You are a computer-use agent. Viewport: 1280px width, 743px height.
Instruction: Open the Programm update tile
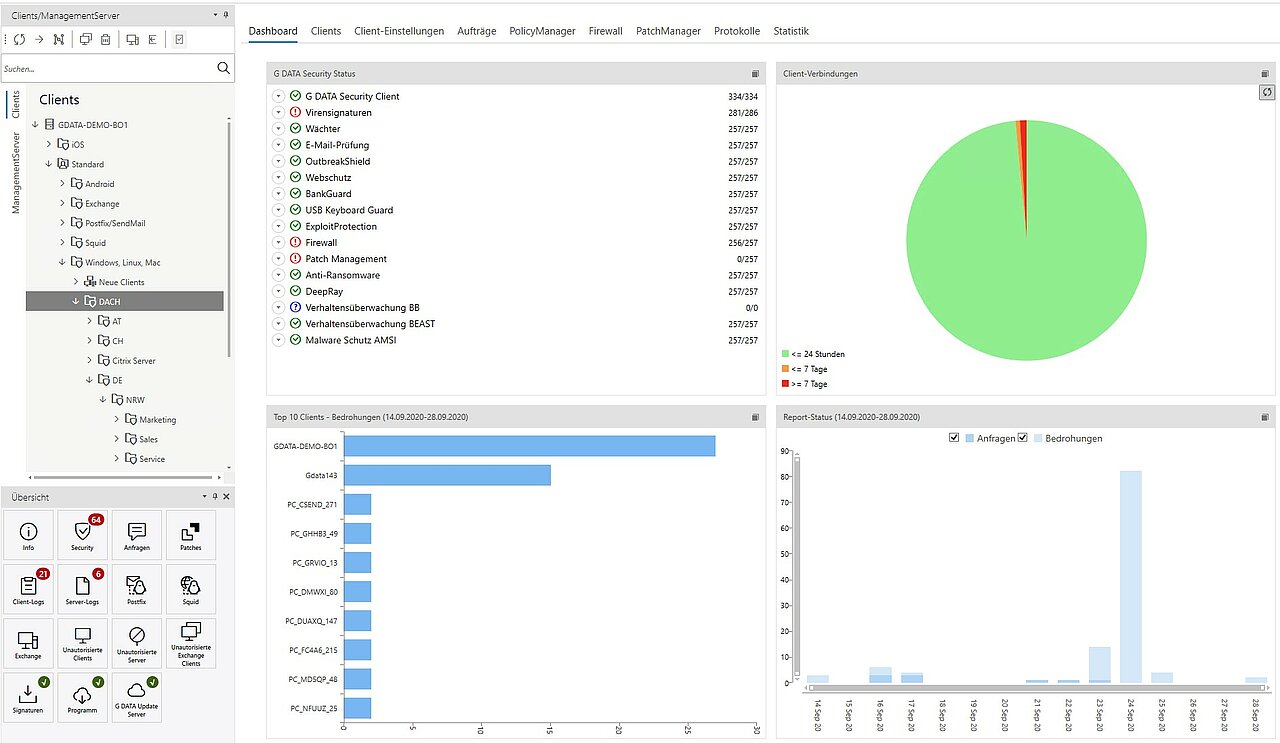[x=82, y=698]
